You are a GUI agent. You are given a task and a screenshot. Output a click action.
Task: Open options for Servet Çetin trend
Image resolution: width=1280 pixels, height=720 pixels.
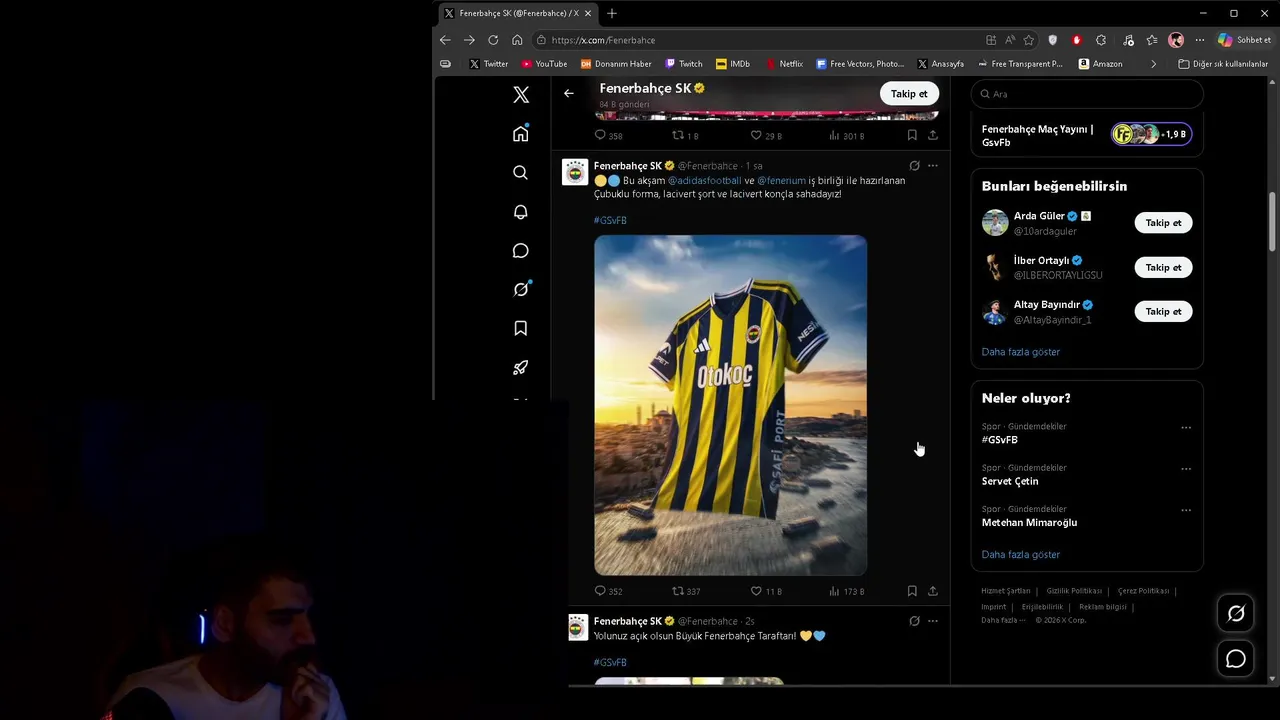pos(1186,469)
